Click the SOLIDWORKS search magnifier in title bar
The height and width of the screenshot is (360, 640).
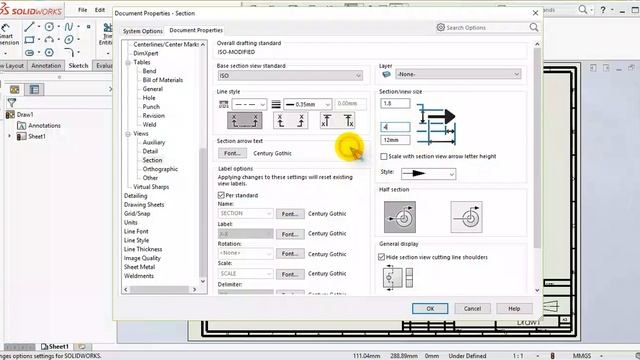coord(582,9)
